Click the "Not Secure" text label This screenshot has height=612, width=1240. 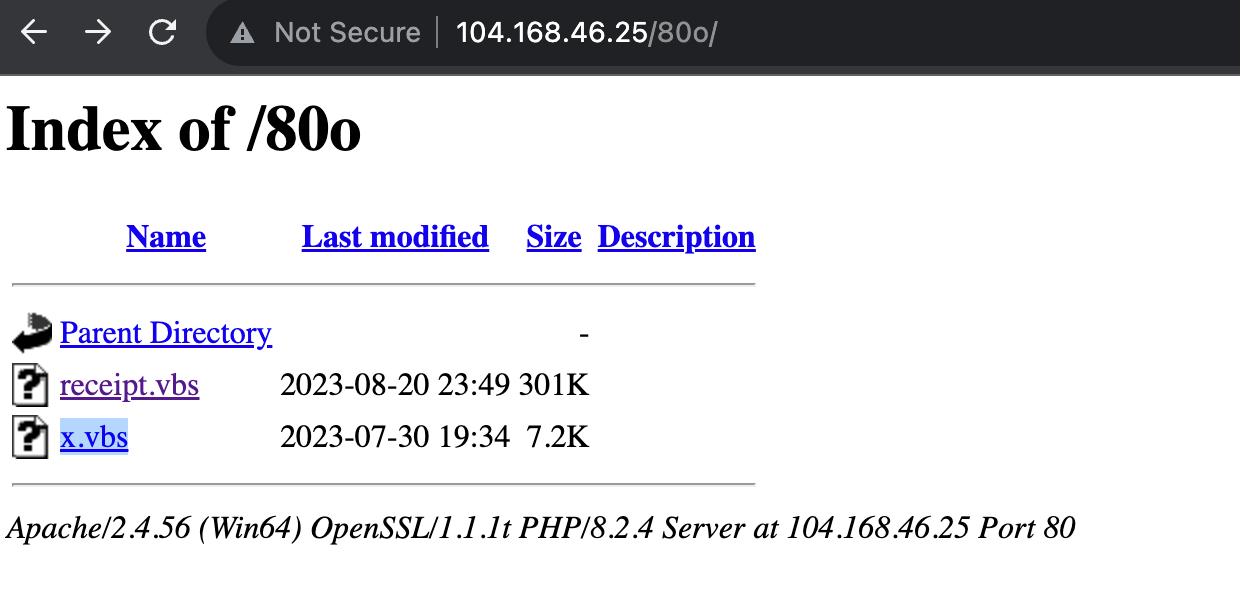(x=347, y=33)
